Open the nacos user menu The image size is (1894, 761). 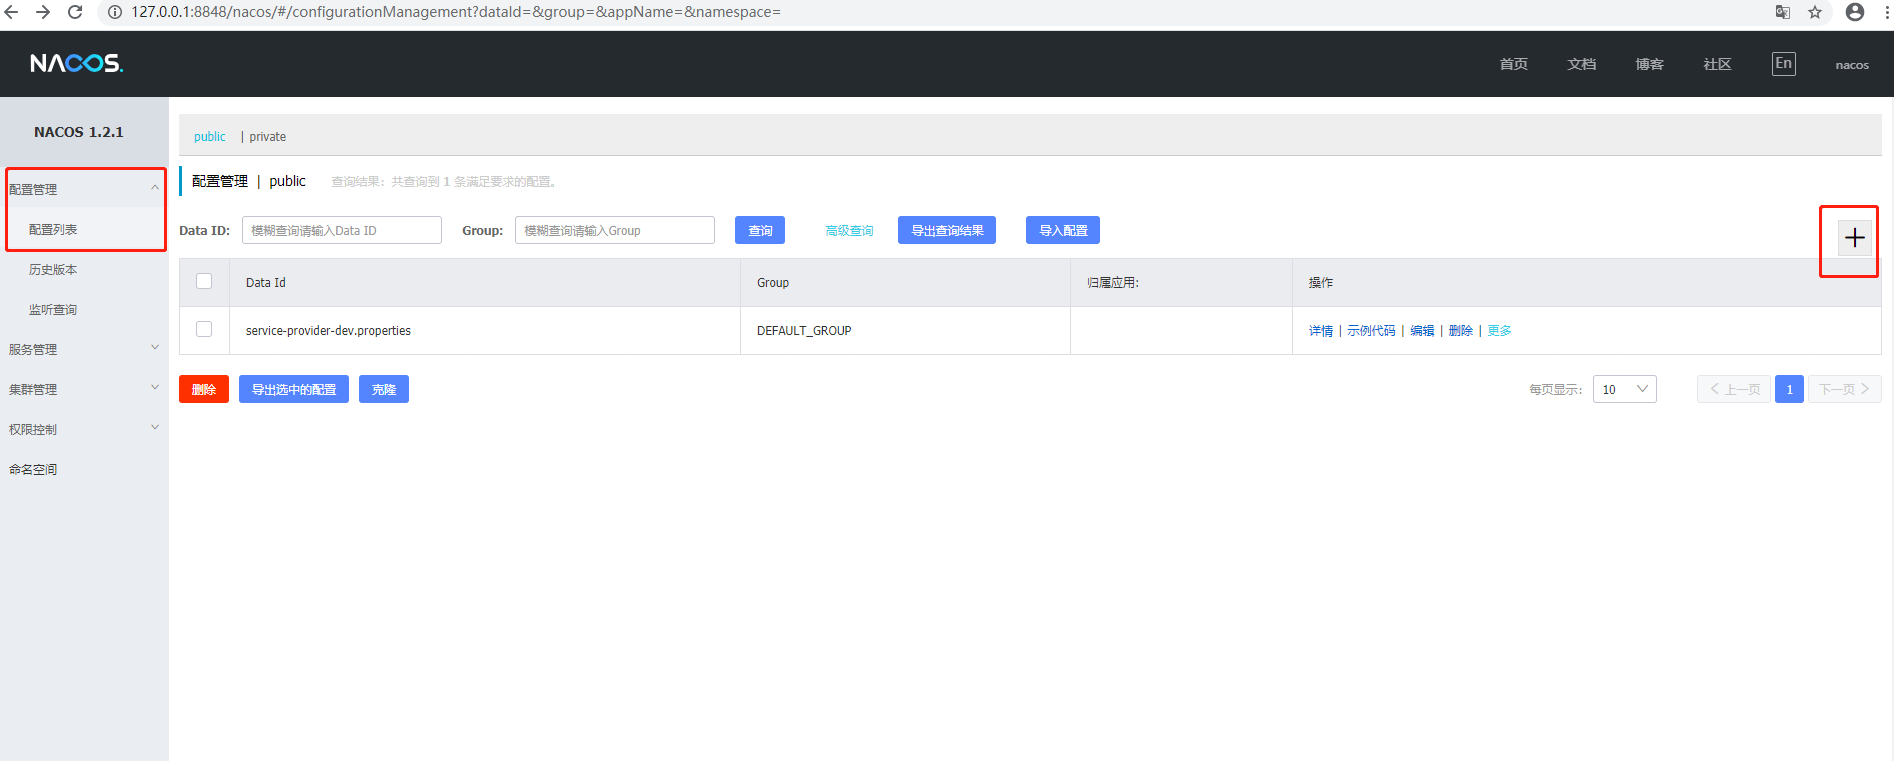pyautogui.click(x=1852, y=65)
